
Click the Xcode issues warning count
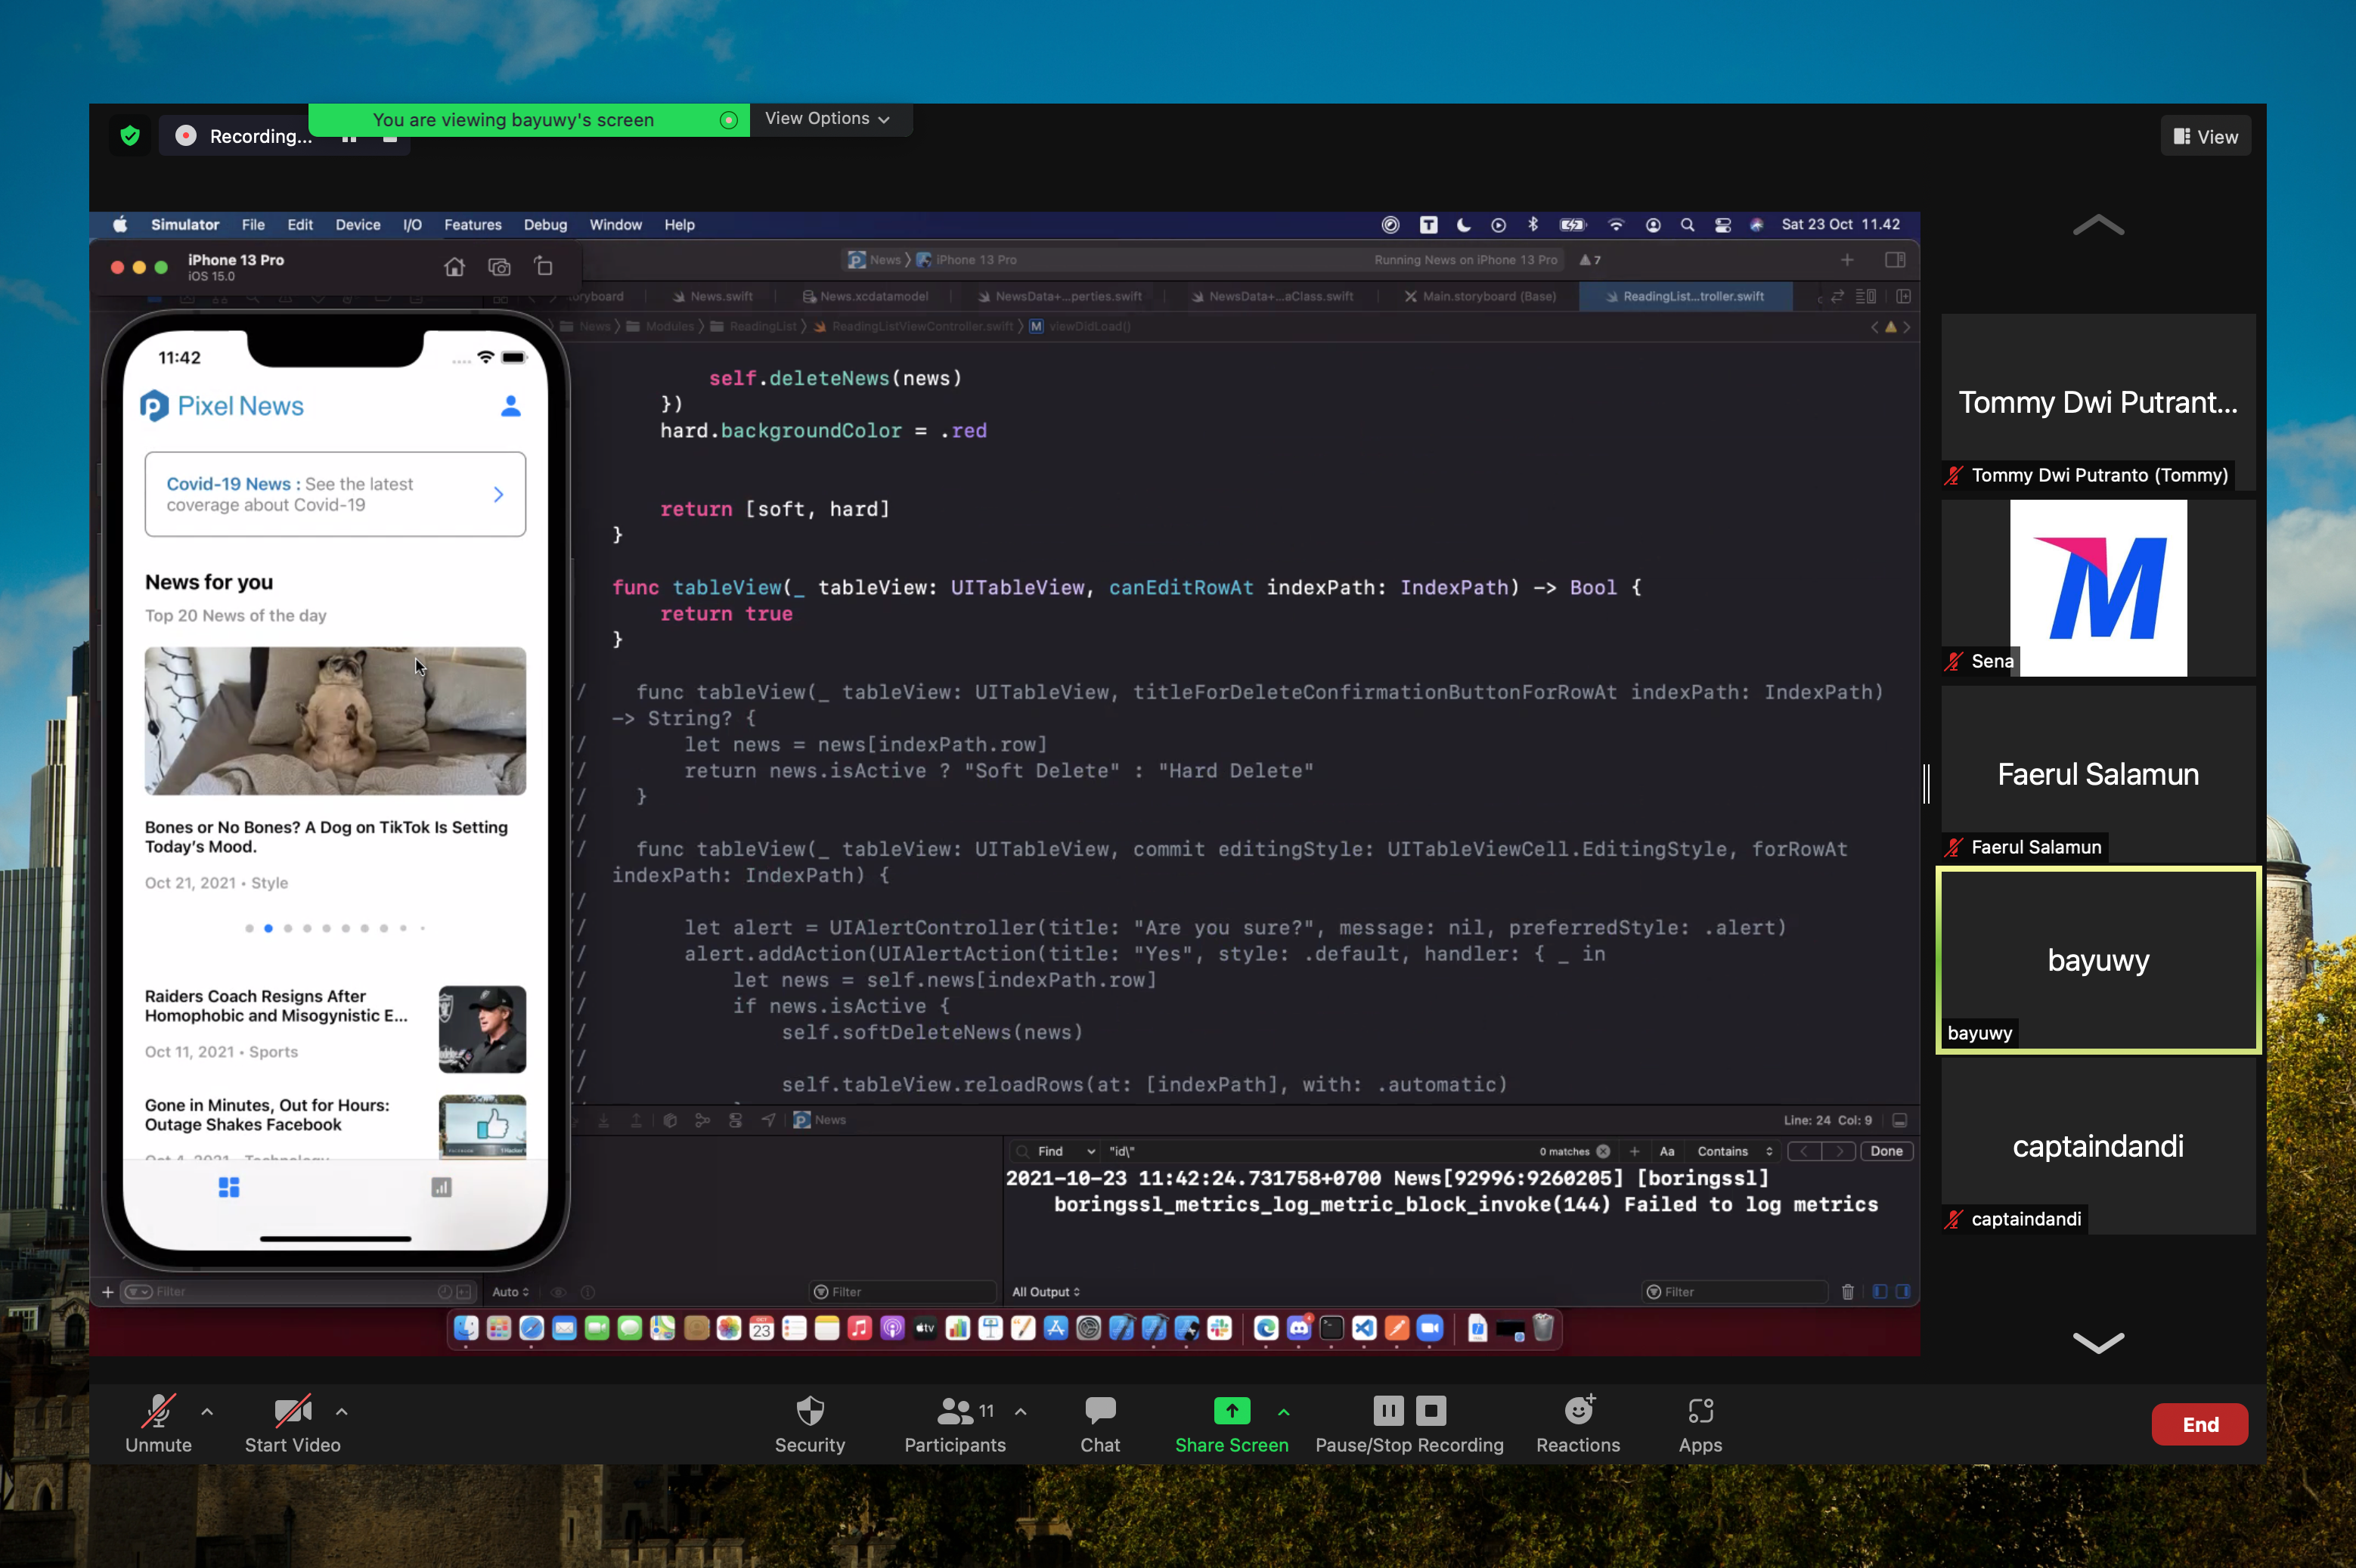coord(1590,260)
